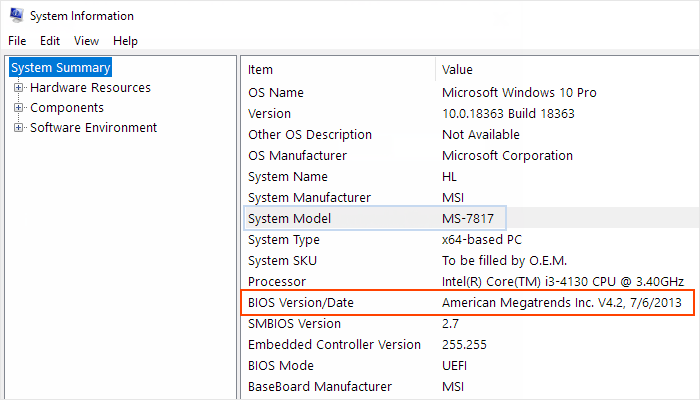
Task: Open the View menu
Action: [x=86, y=41]
